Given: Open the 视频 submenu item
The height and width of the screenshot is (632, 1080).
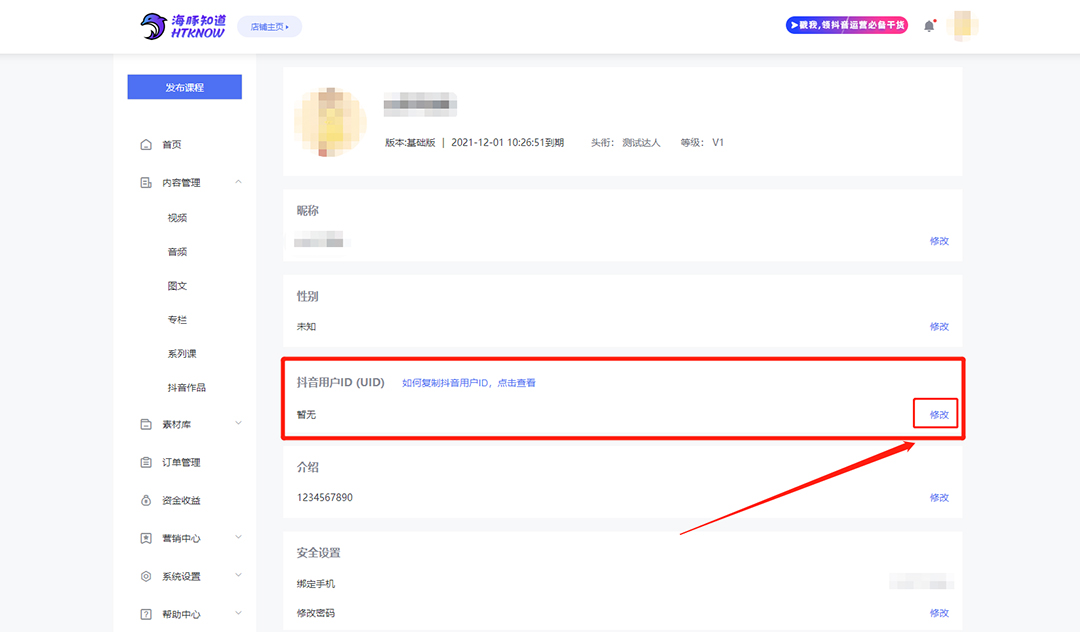Looking at the screenshot, I should [177, 218].
